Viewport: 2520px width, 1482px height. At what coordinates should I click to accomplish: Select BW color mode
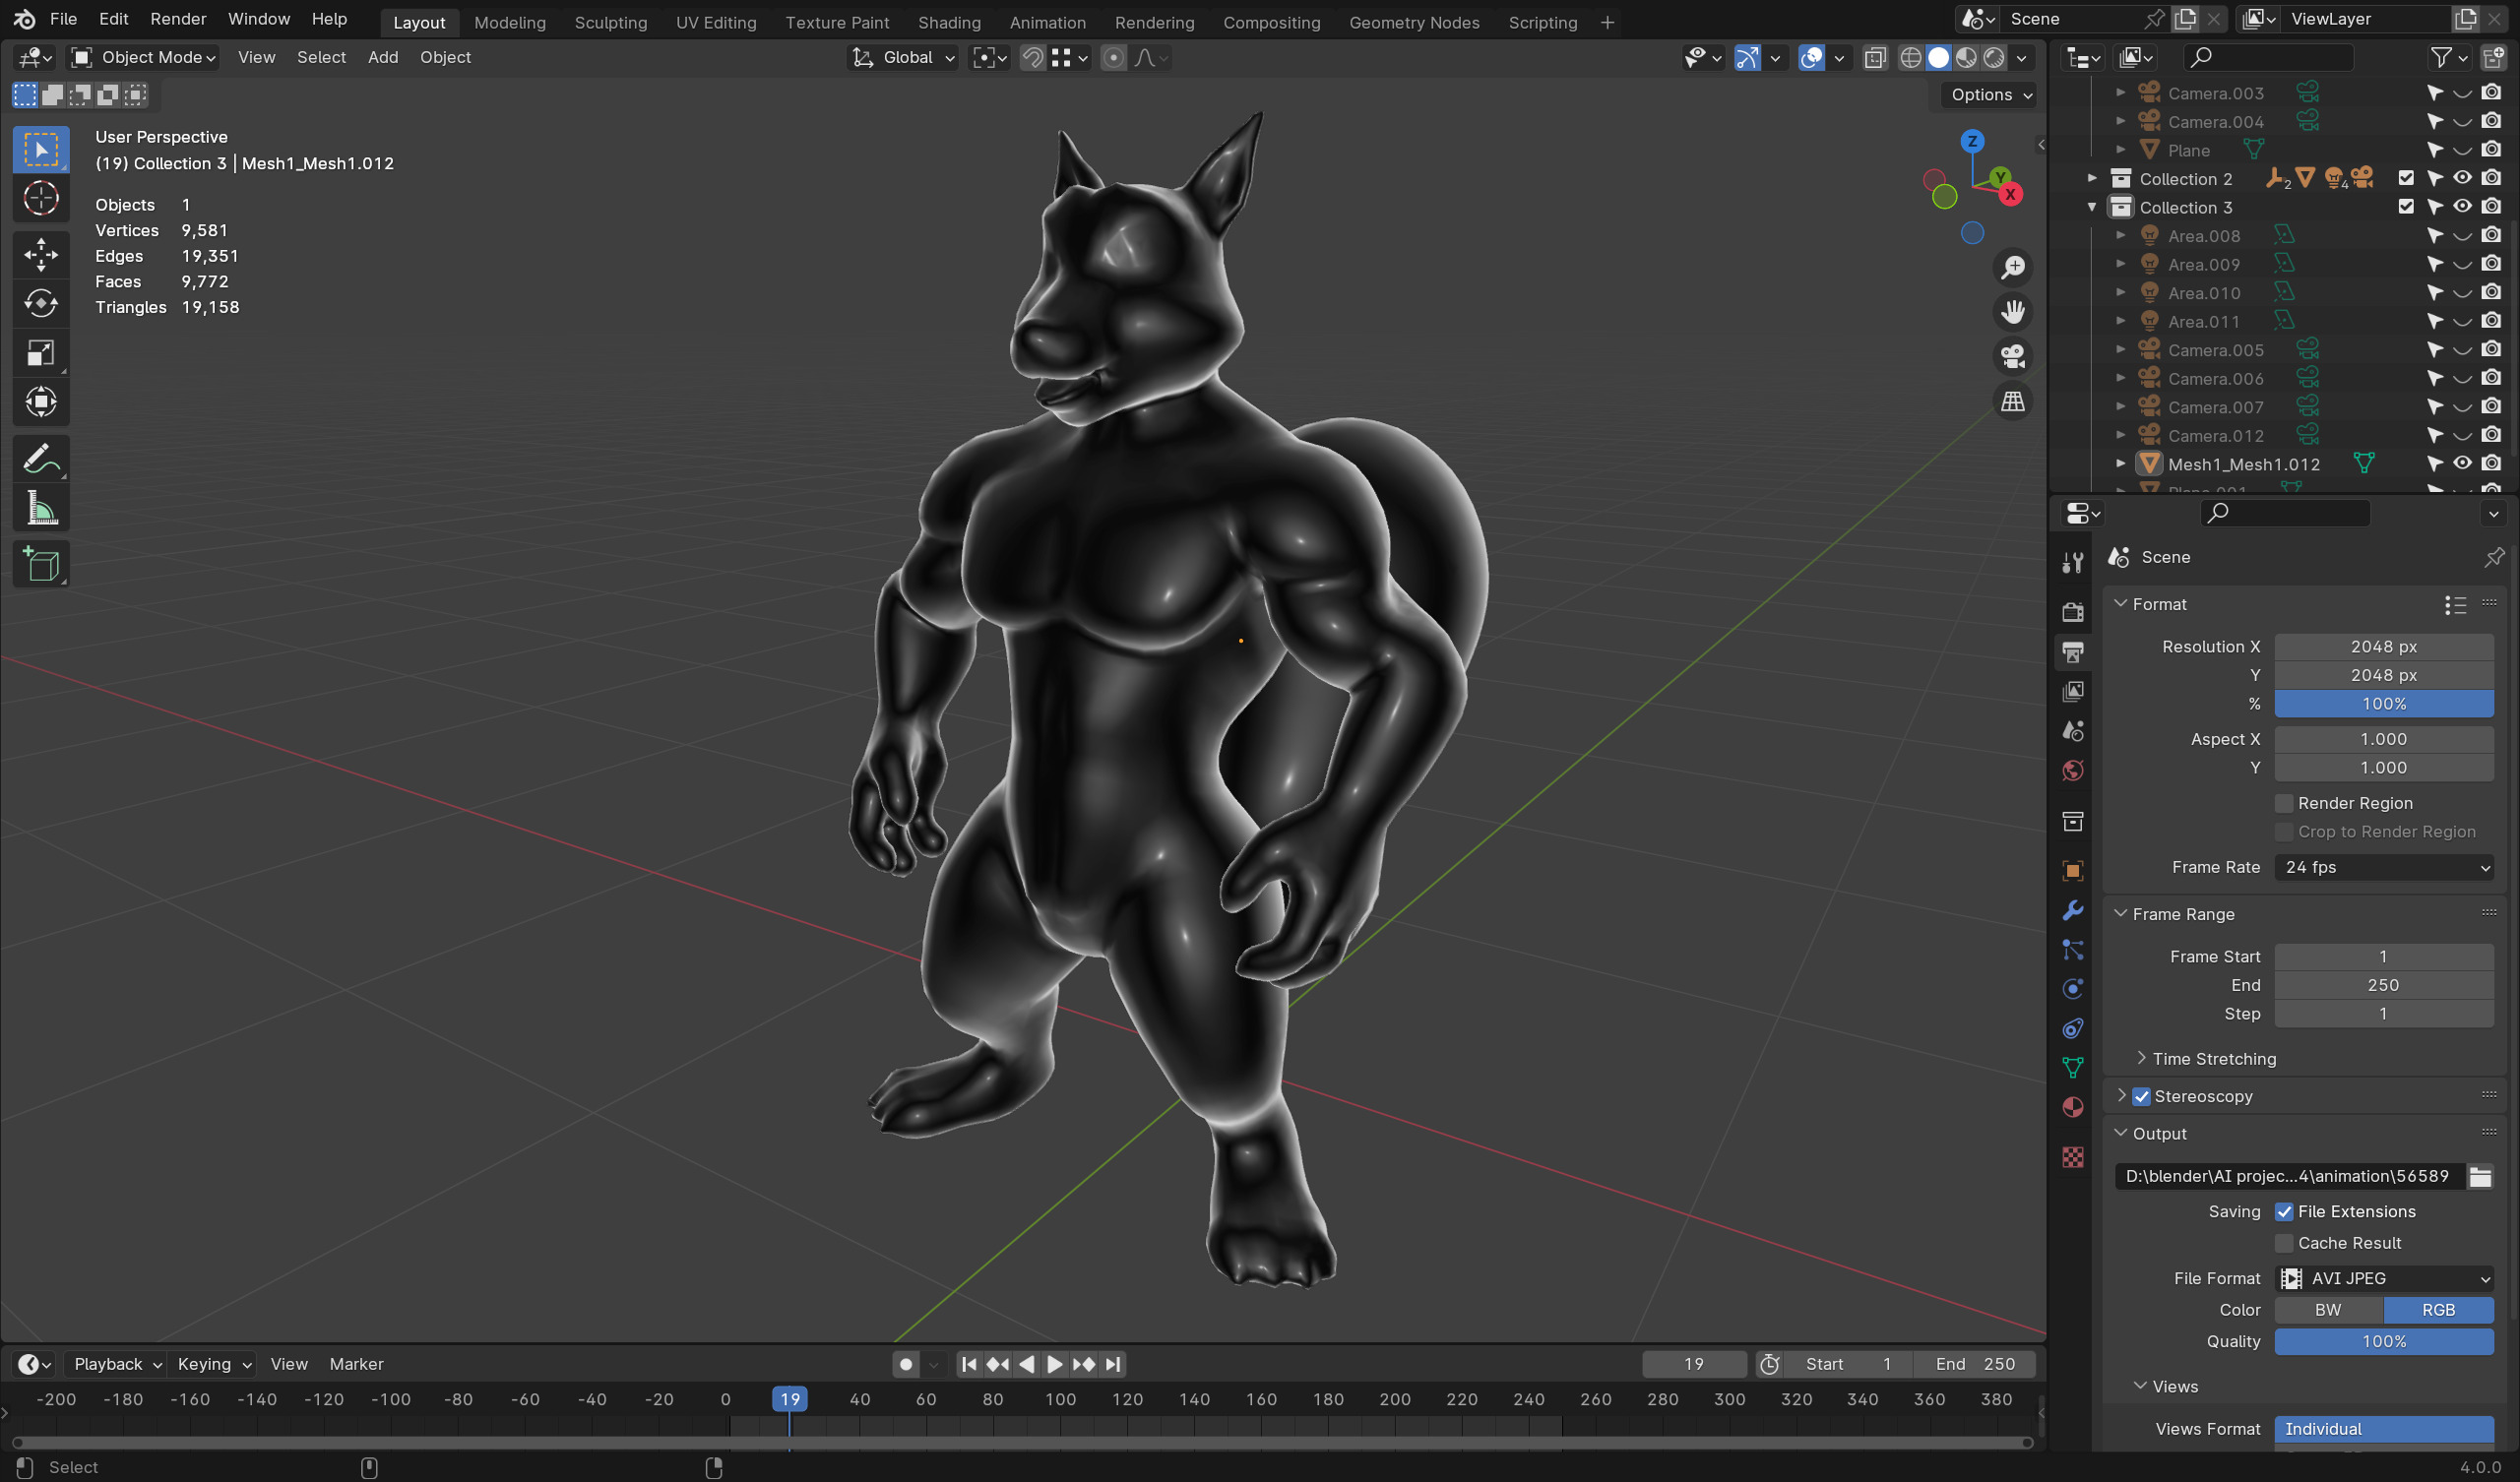pos(2328,1310)
